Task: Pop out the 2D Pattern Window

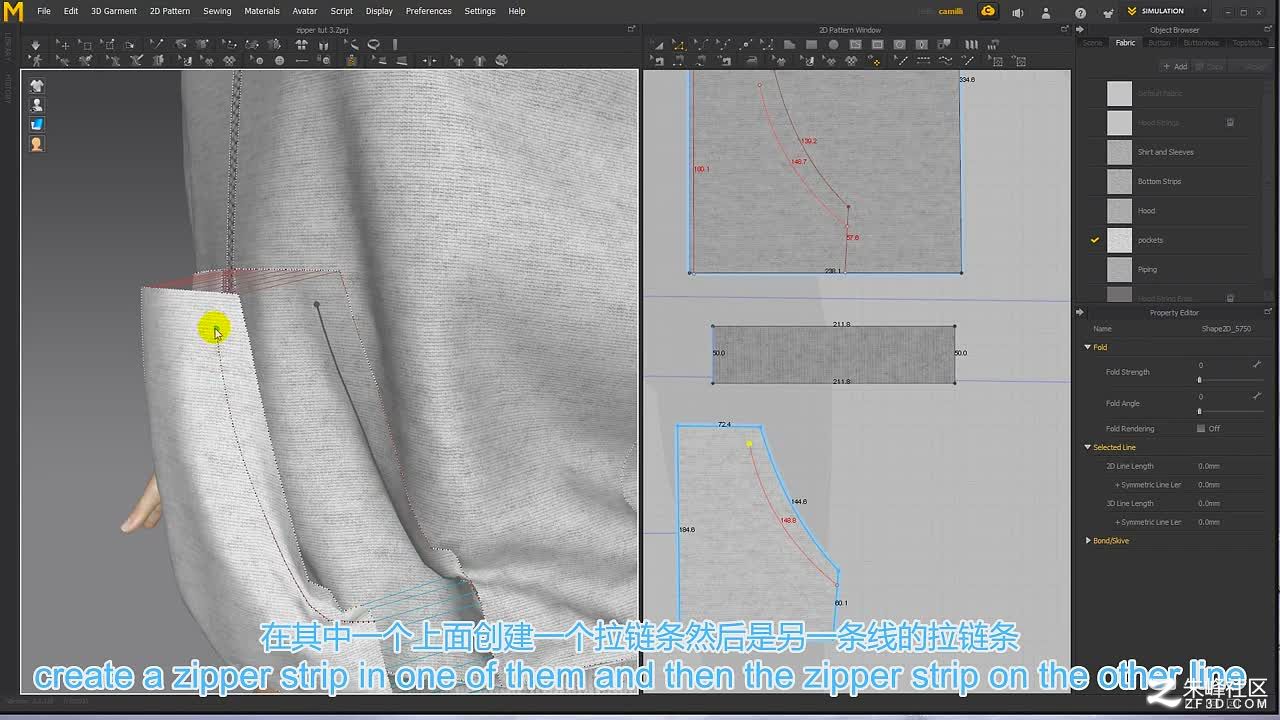Action: [x=1065, y=30]
